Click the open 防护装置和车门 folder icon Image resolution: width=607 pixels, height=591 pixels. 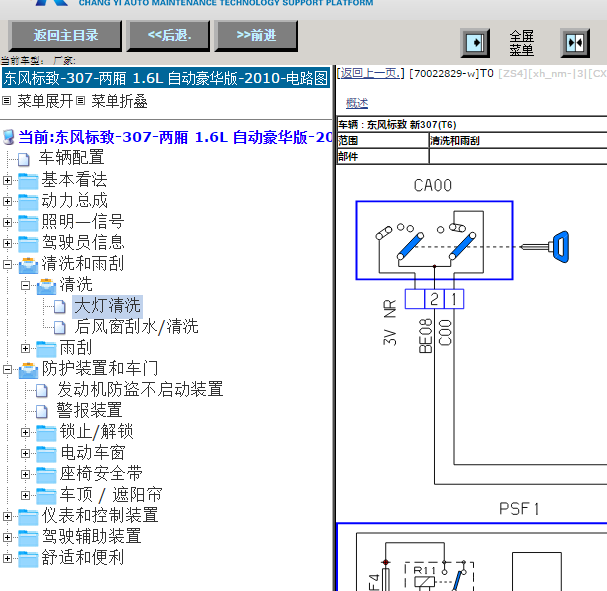click(x=28, y=370)
